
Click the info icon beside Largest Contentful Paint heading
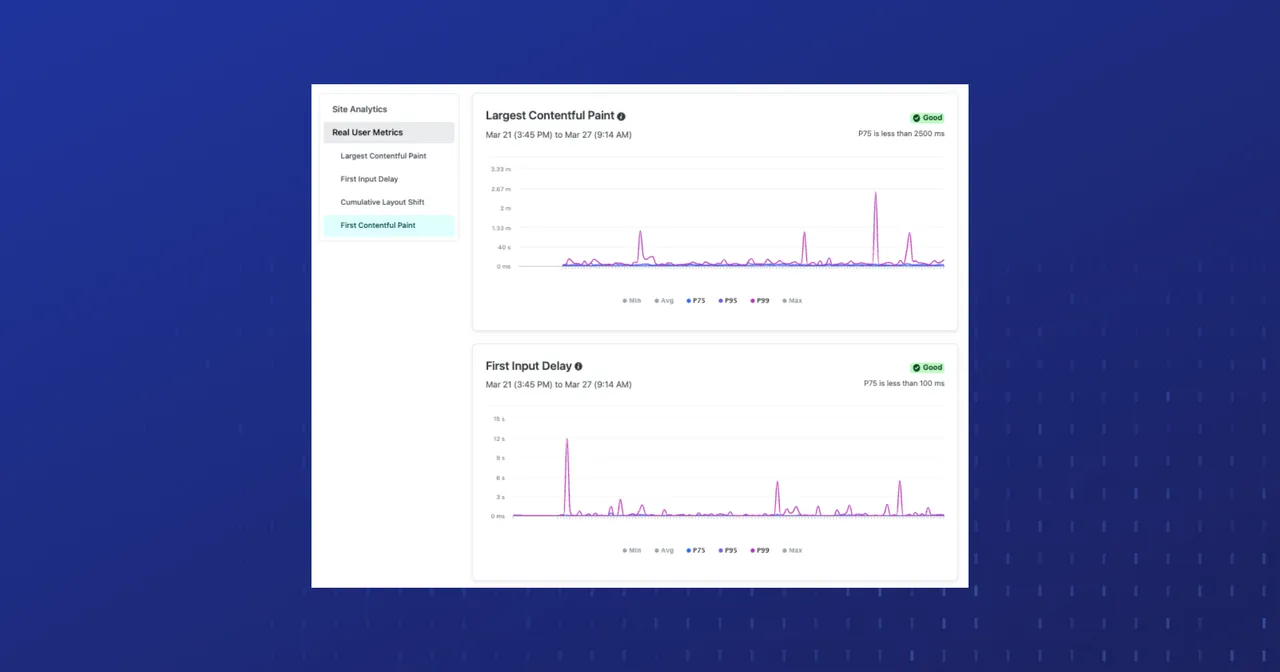(621, 117)
